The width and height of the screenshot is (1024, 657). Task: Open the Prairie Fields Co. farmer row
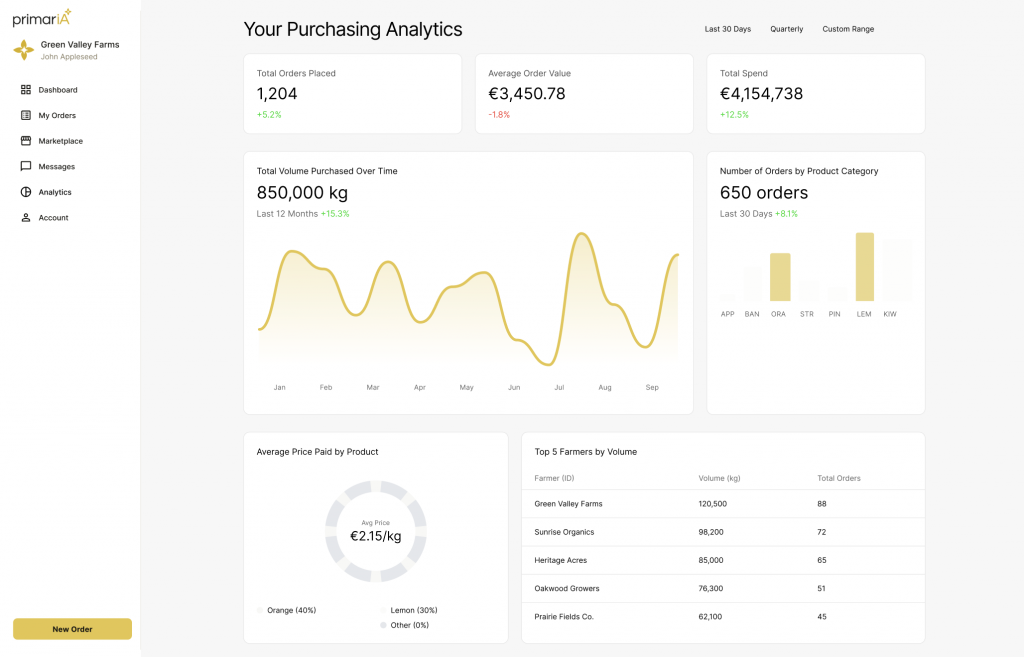(564, 617)
